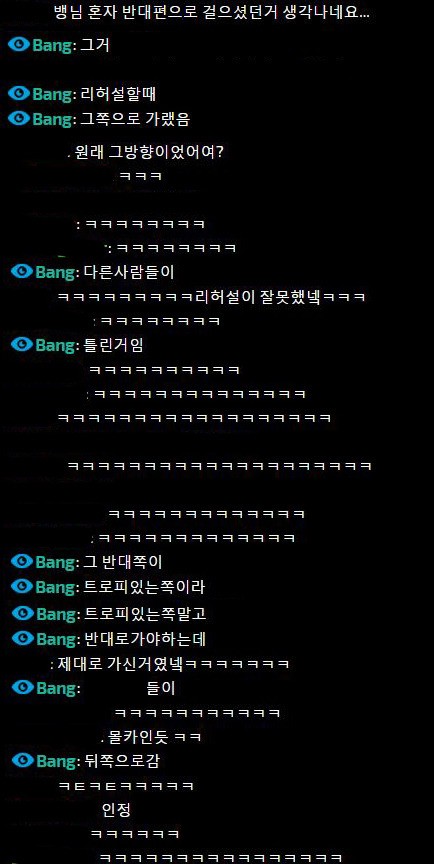This screenshot has height=864, width=434.
Task: Click the eye icon beside "그 반대쪽이"
Action: point(22,561)
